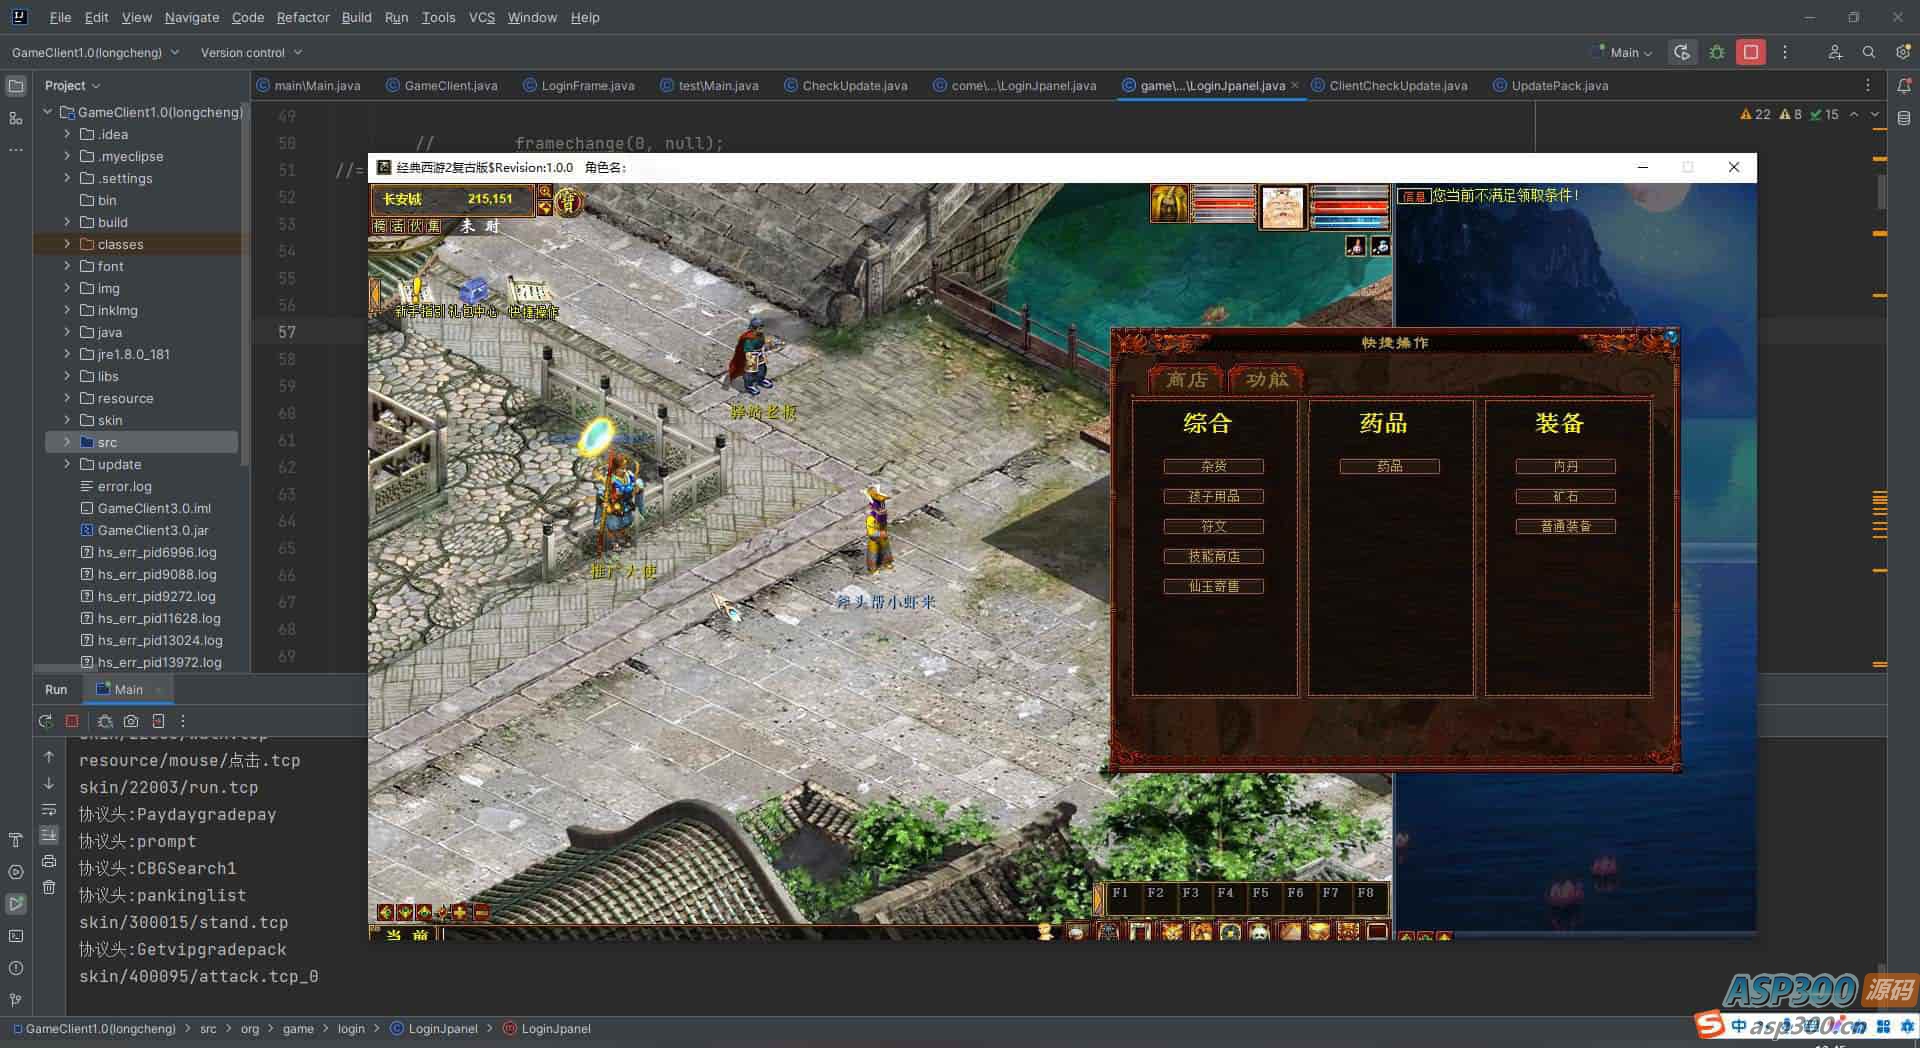
Task: Open the Notifications bell panel
Action: point(1903,86)
